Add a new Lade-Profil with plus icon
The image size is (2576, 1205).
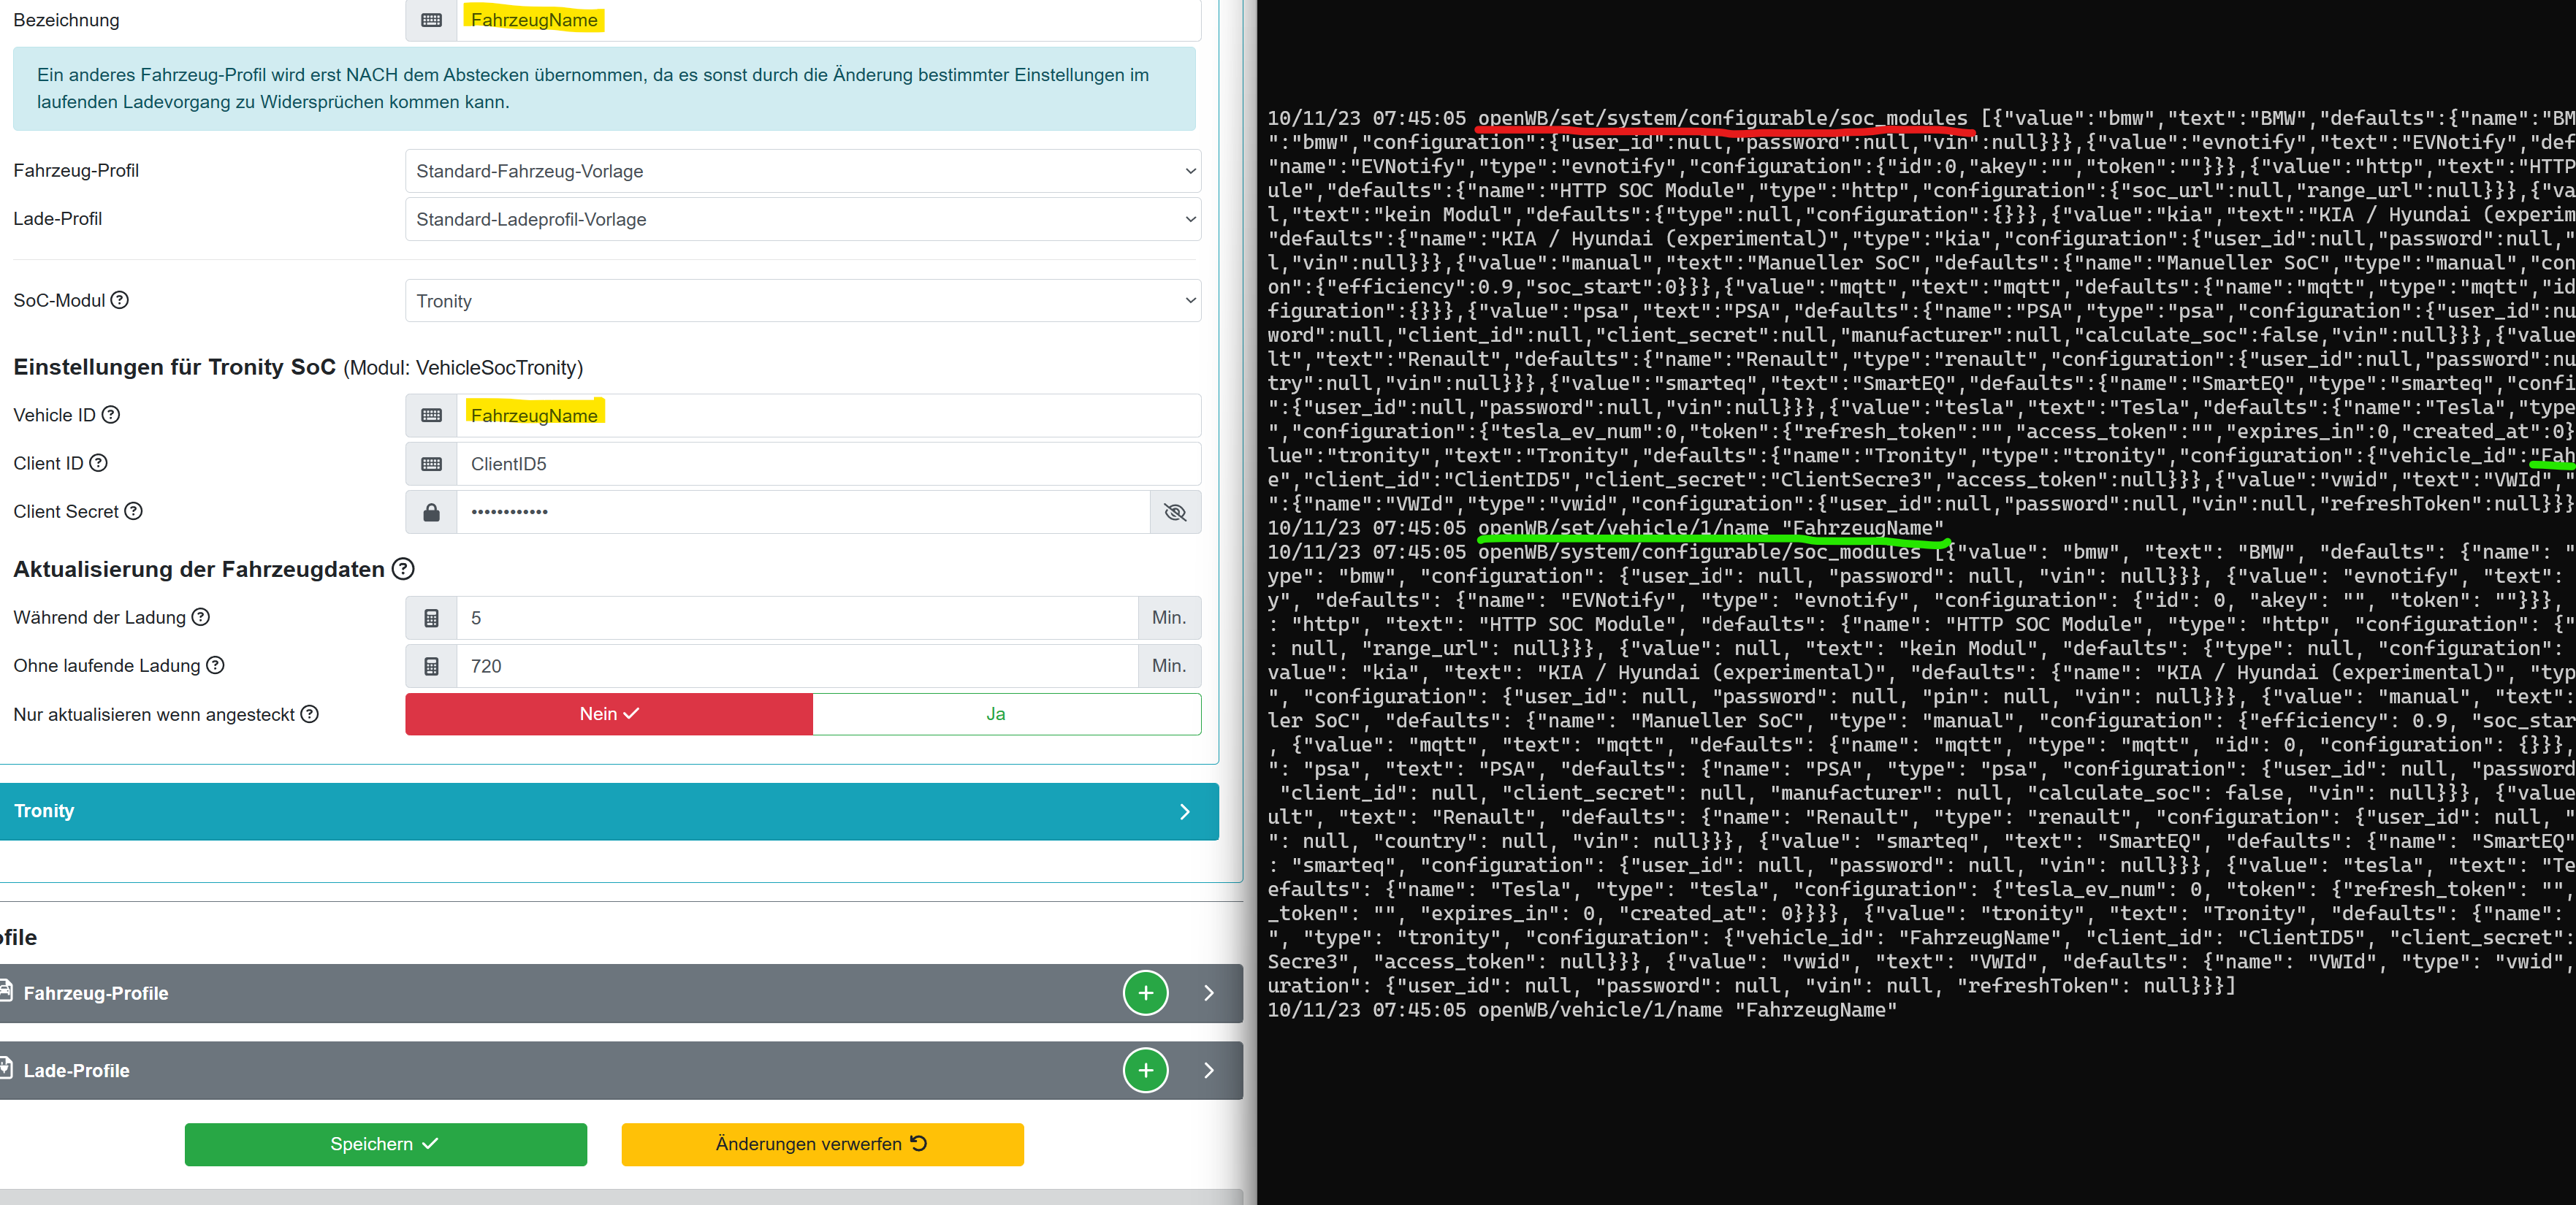1145,1070
